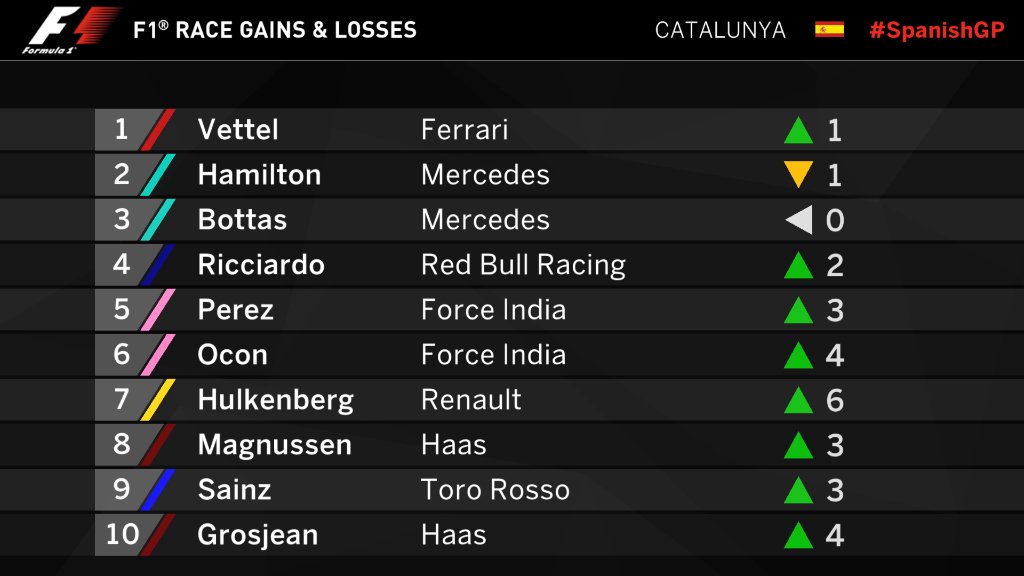Click the white left arrow for Bottas

point(799,219)
